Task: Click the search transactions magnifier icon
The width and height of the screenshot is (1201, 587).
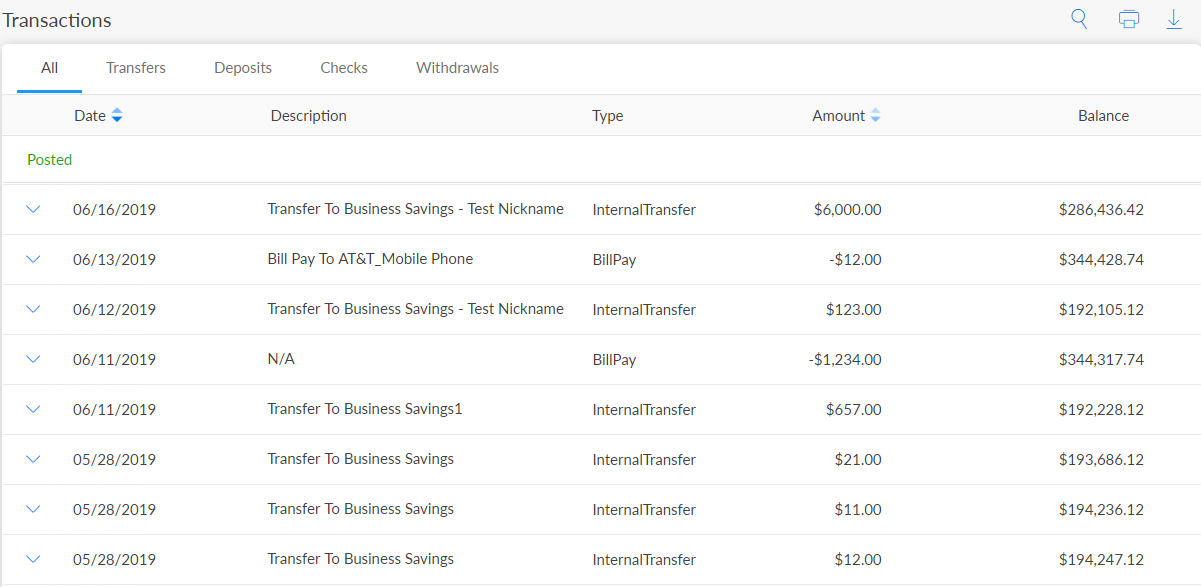Action: point(1079,19)
